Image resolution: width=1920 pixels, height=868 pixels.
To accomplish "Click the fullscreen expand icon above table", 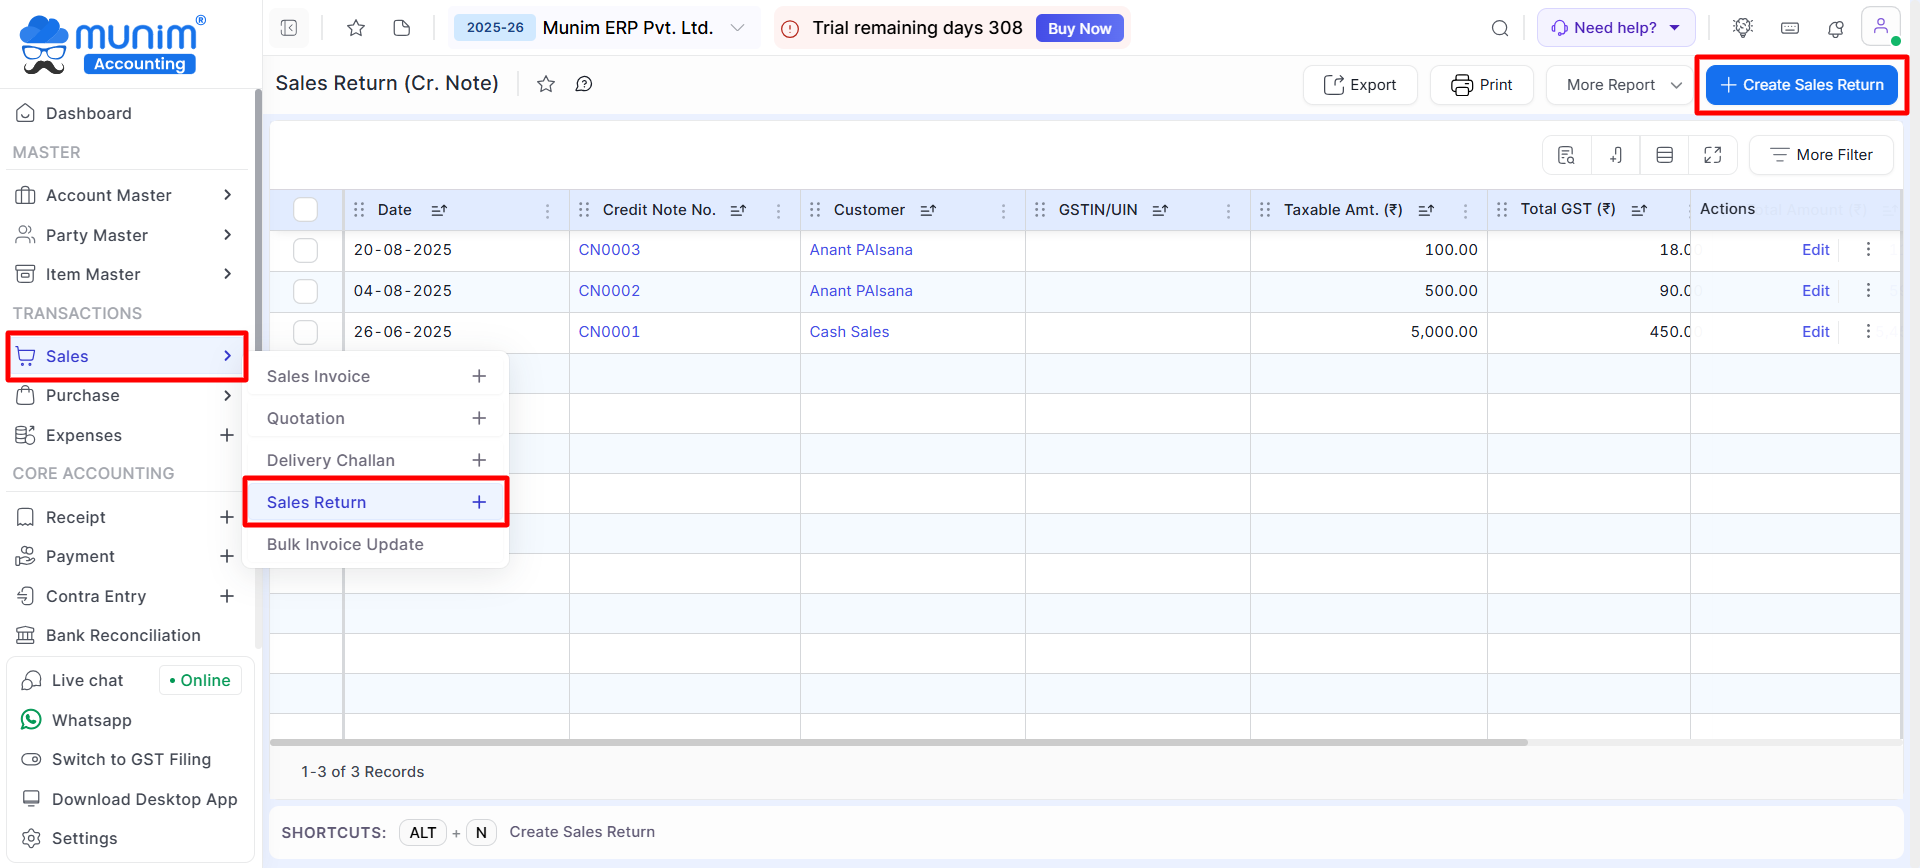I will pyautogui.click(x=1713, y=155).
